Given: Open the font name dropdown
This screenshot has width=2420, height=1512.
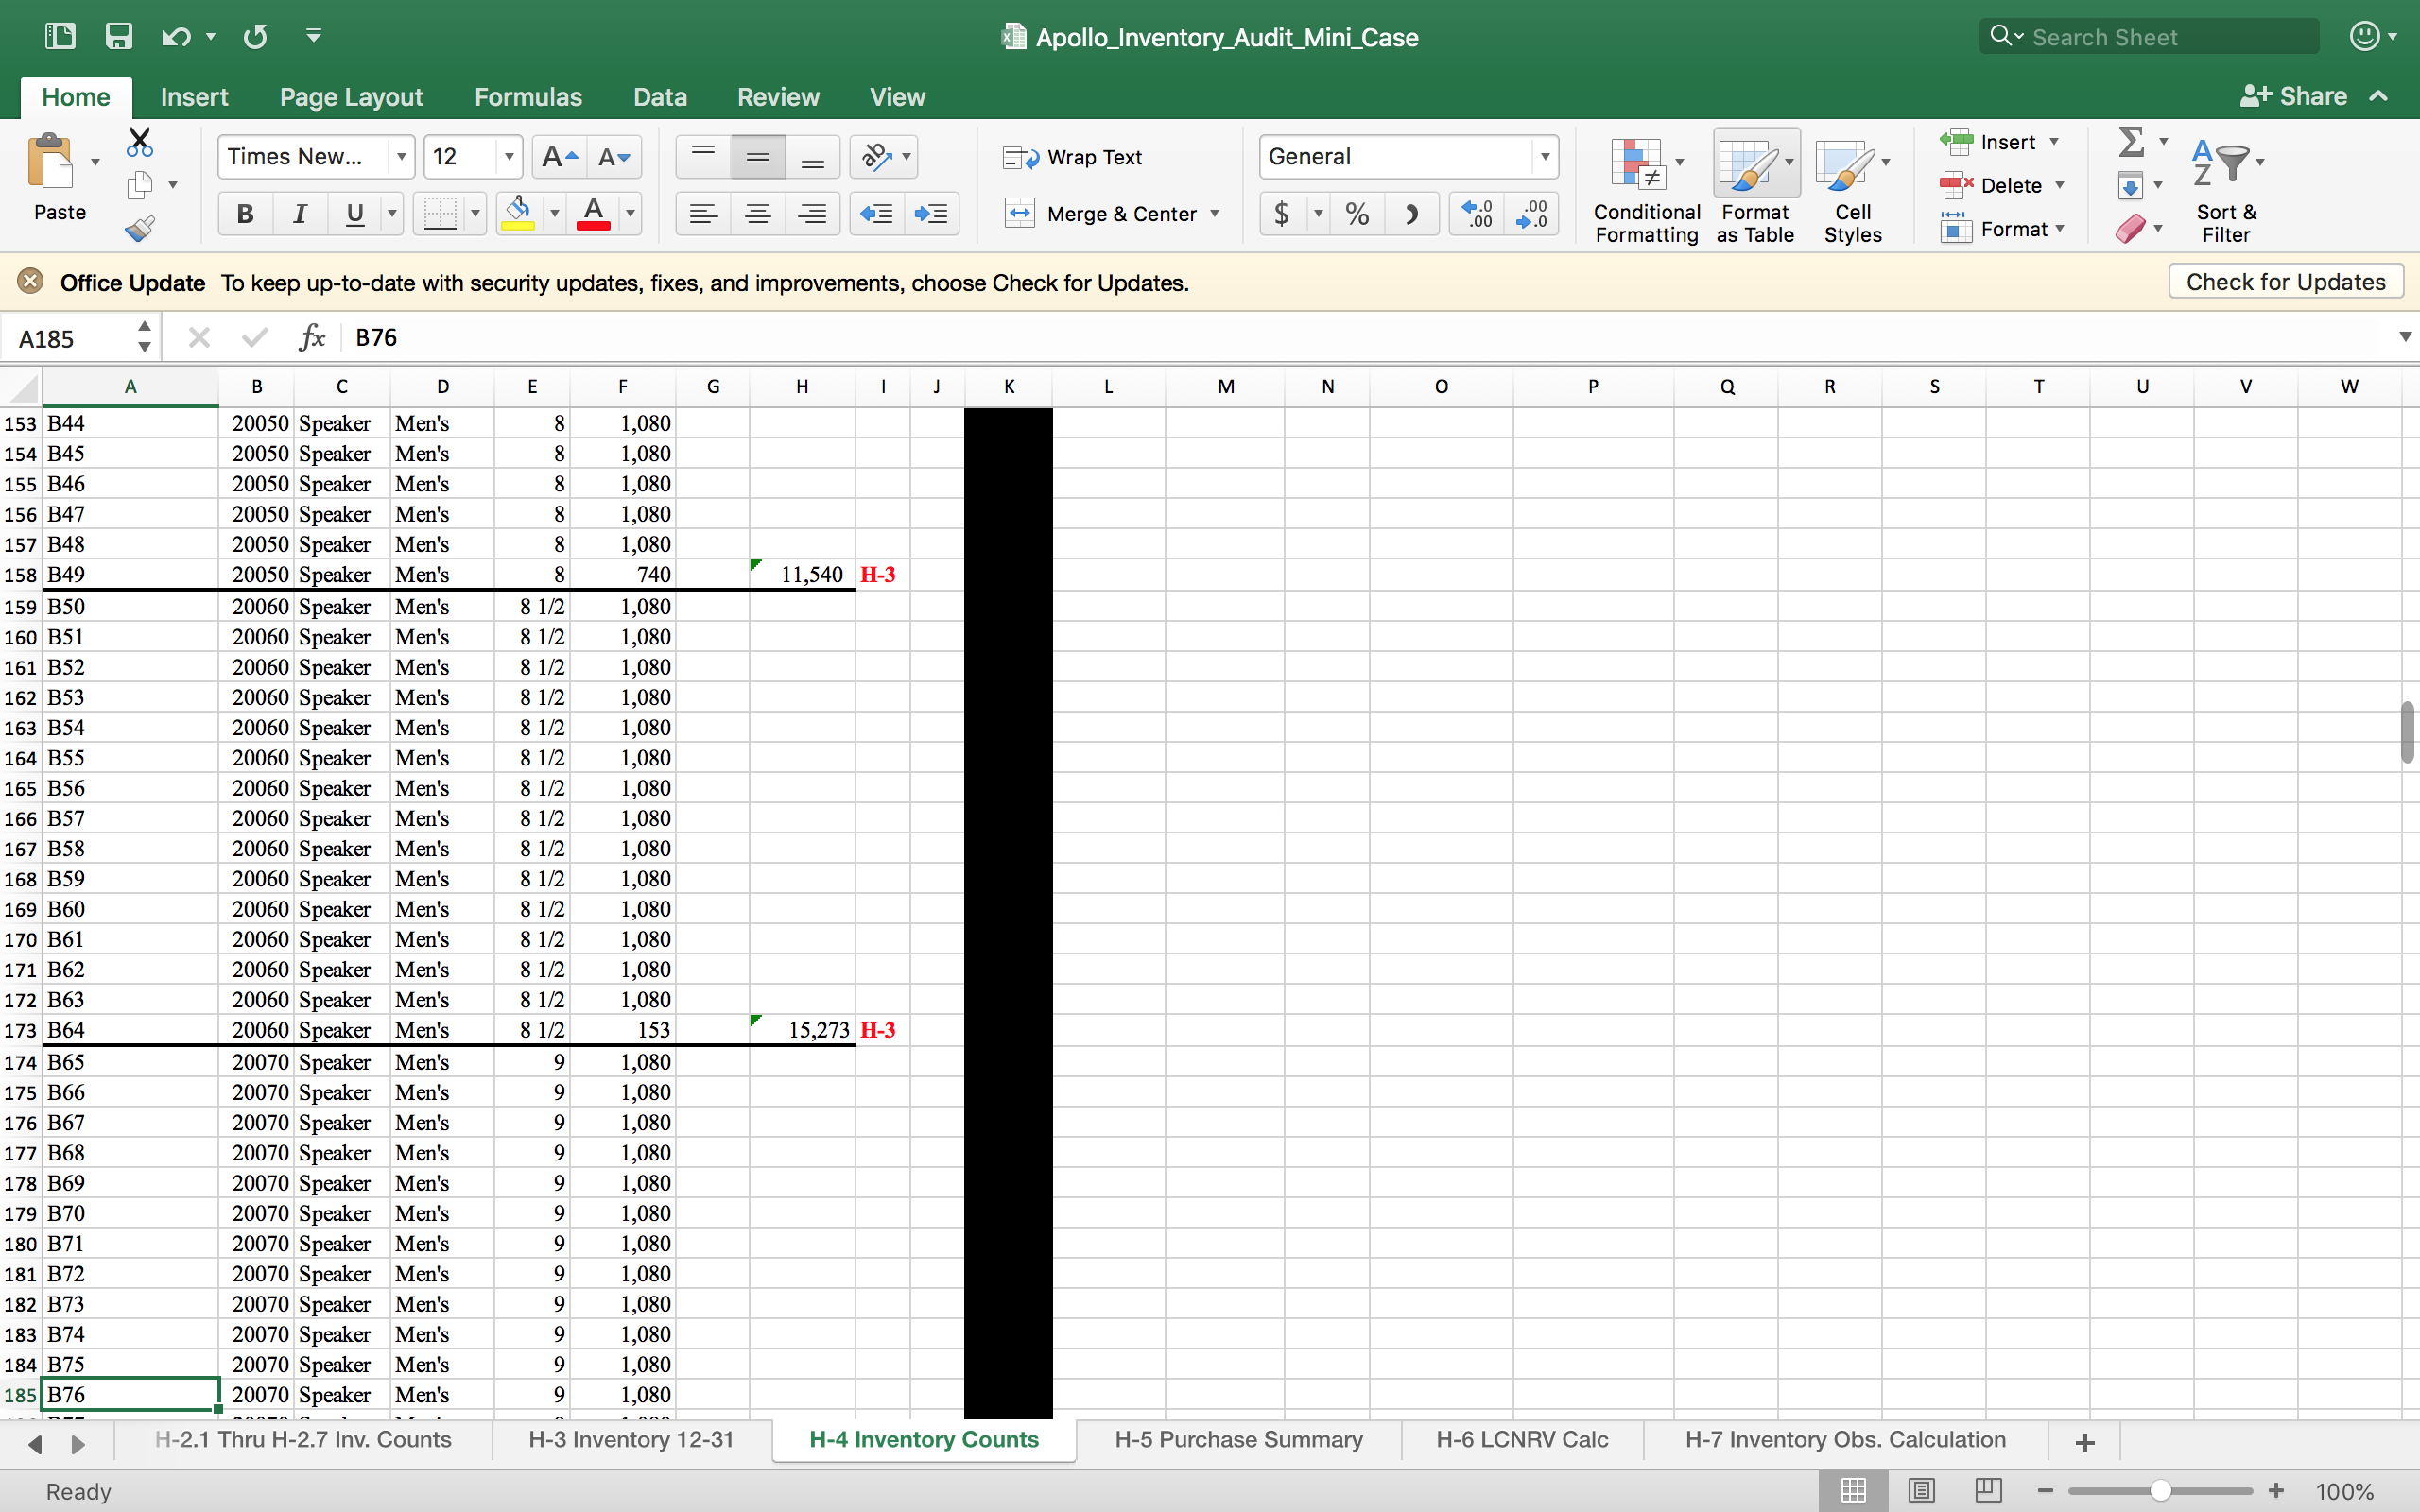Looking at the screenshot, I should pos(401,157).
